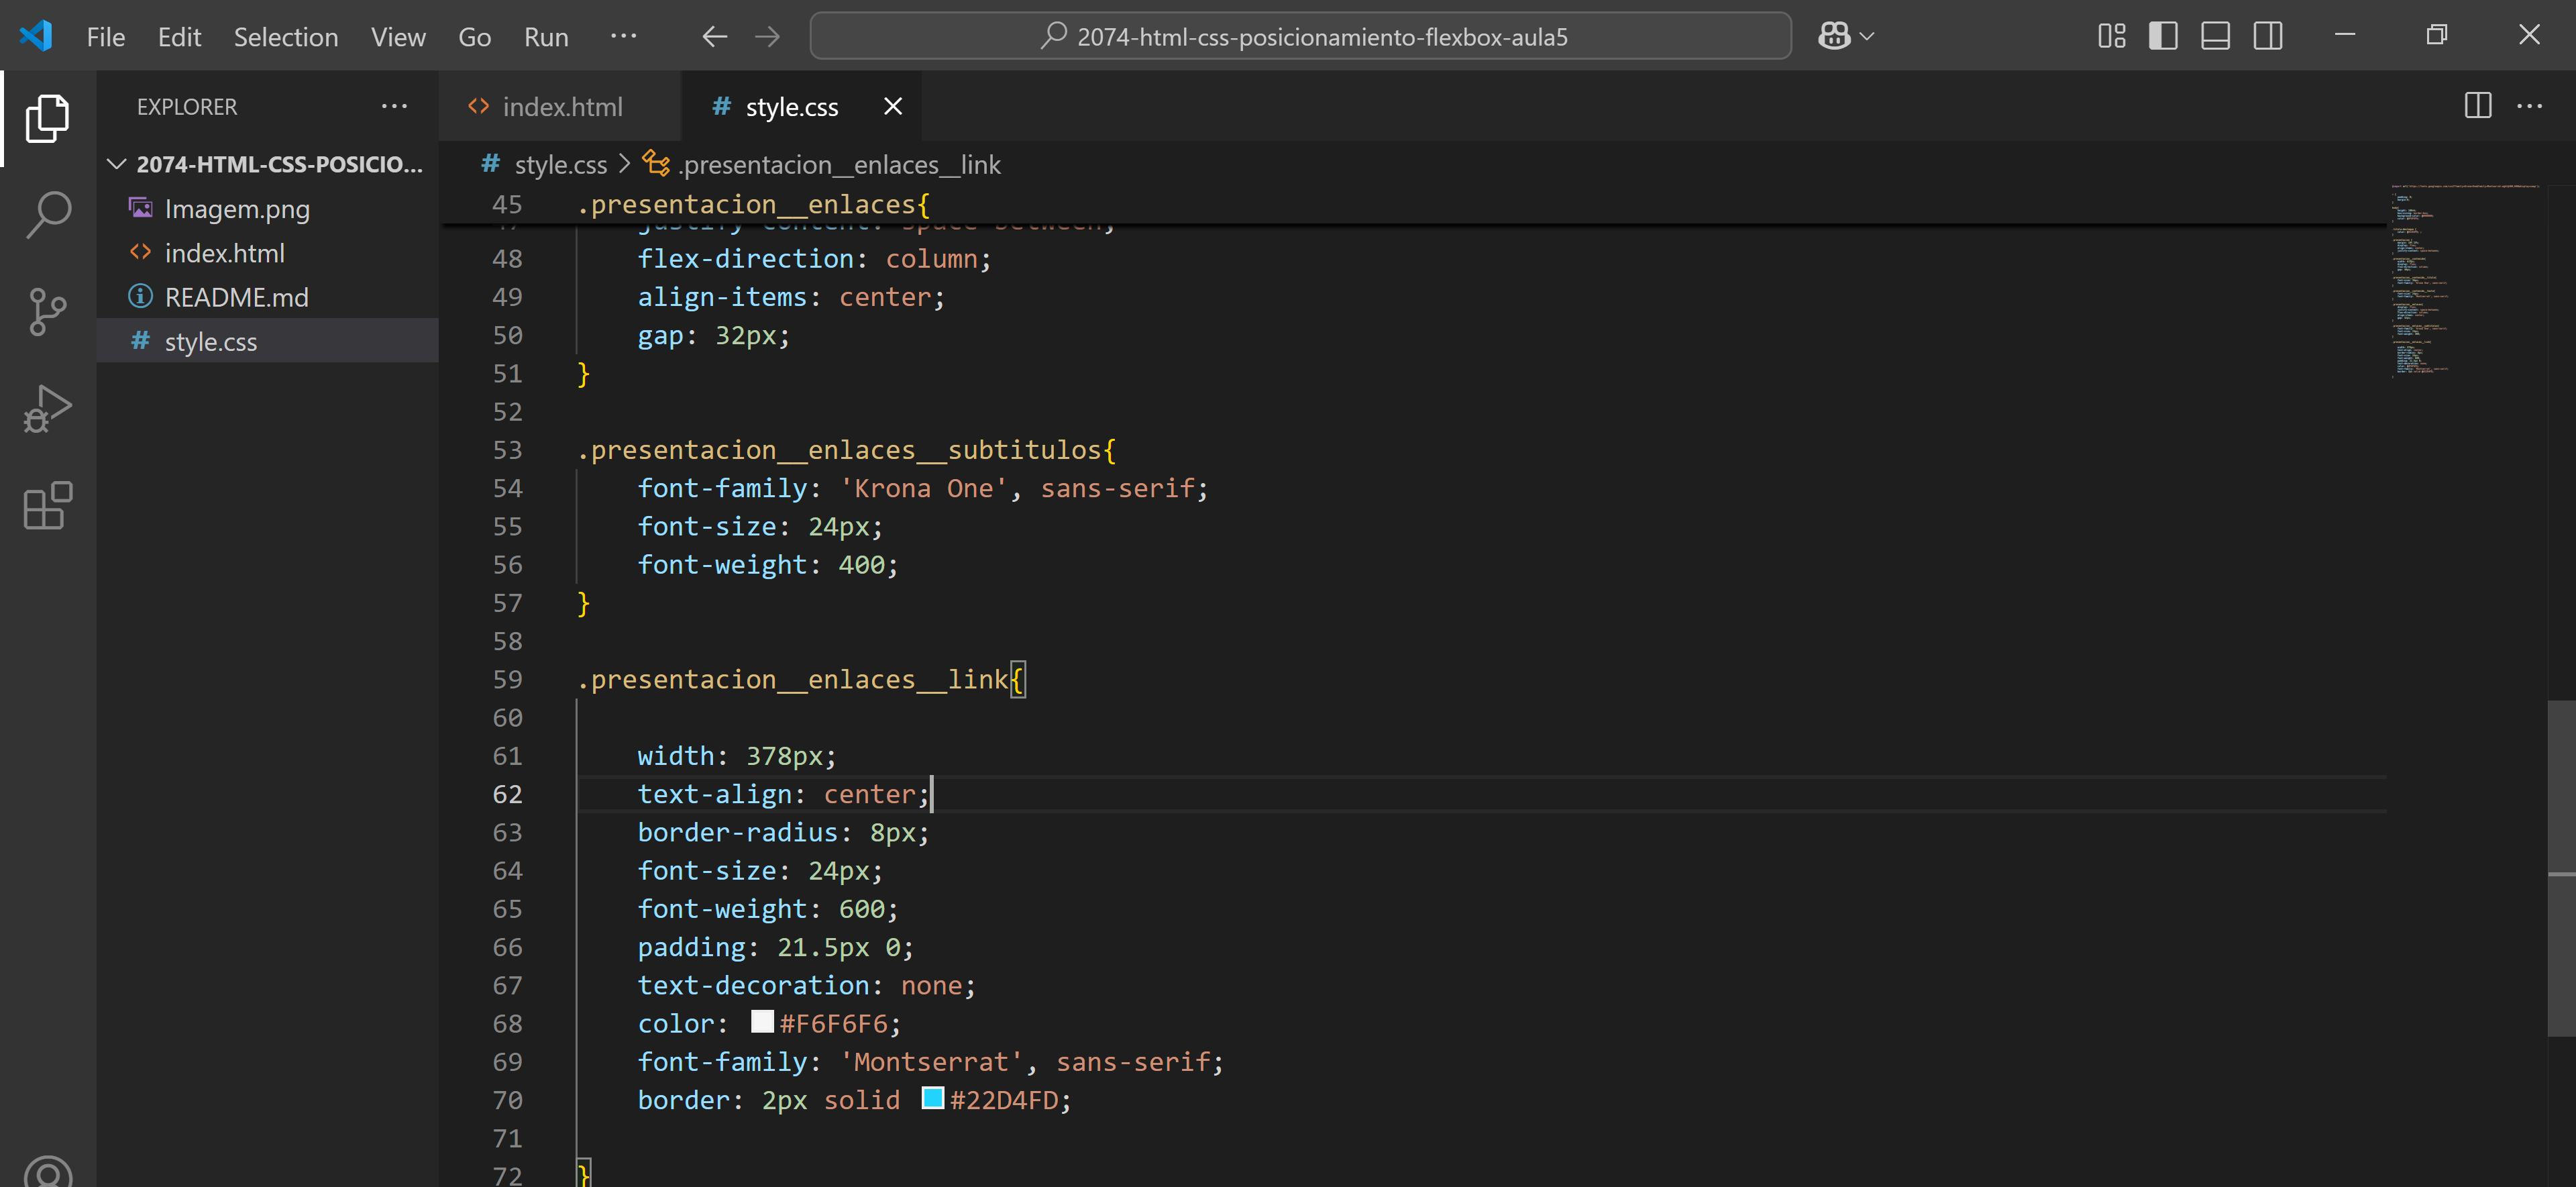Image resolution: width=2576 pixels, height=1187 pixels.
Task: Split the editor to the right
Action: coord(2477,105)
